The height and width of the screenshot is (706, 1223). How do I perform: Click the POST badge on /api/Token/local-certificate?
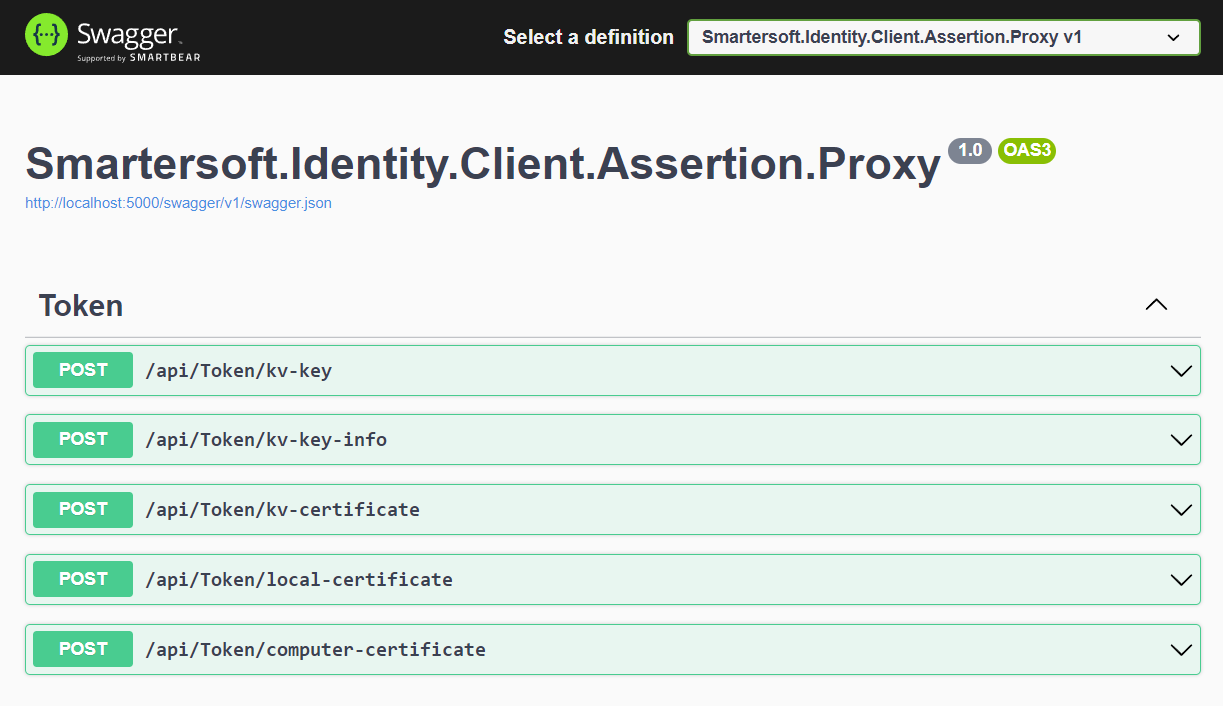82,579
